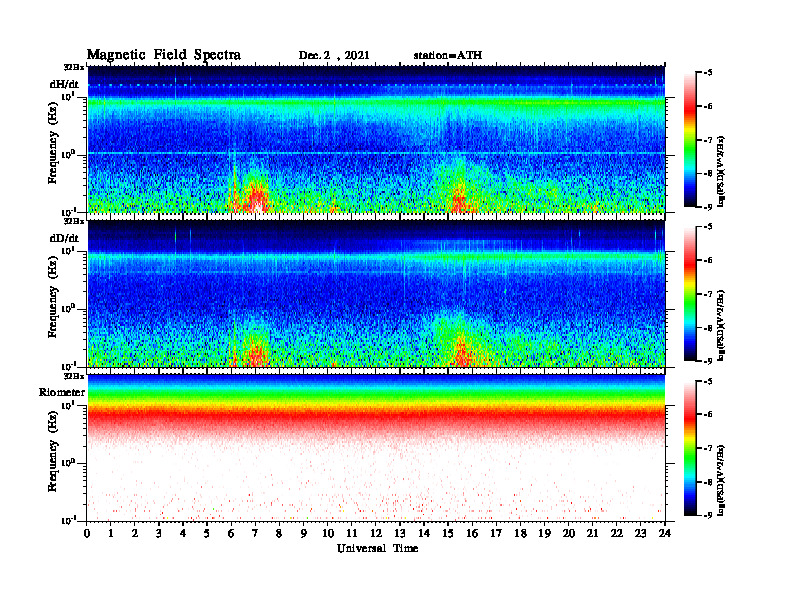
Task: Click the "12" hour tick label
Action: (x=376, y=533)
